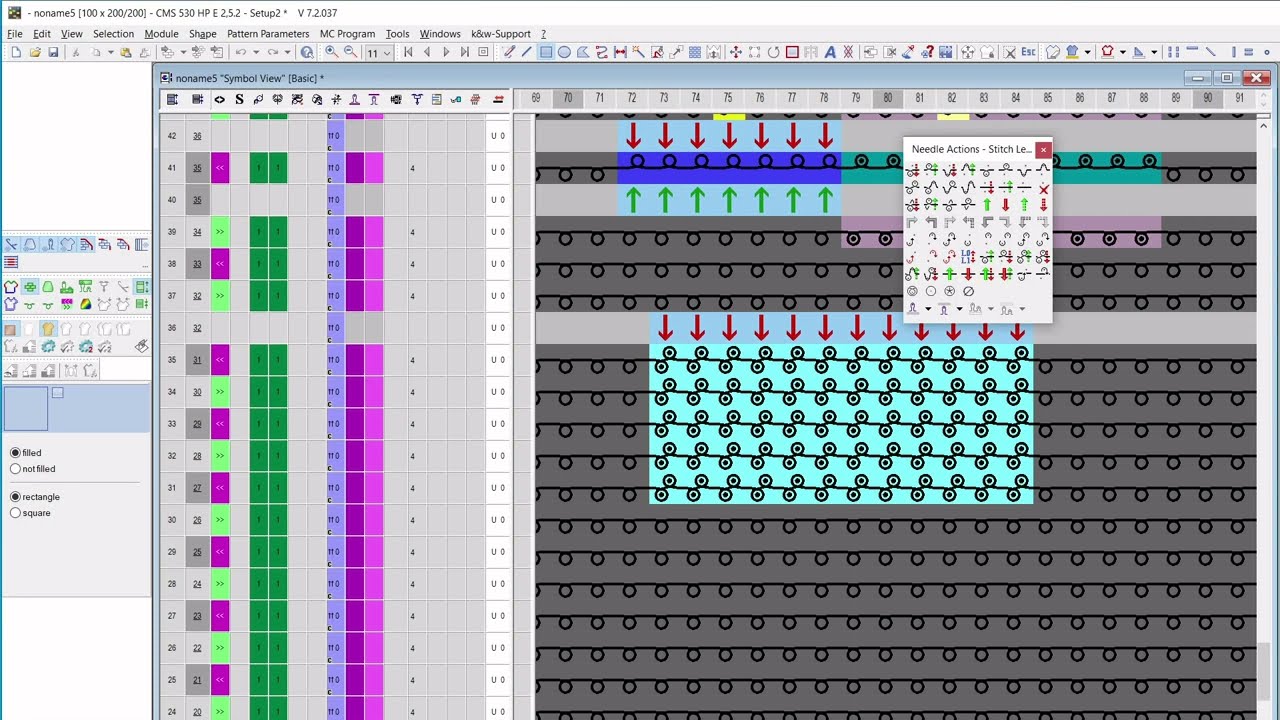Screen dimensions: 1280x720
Task: Expand the redo history dropdown arrow
Action: [287, 52]
